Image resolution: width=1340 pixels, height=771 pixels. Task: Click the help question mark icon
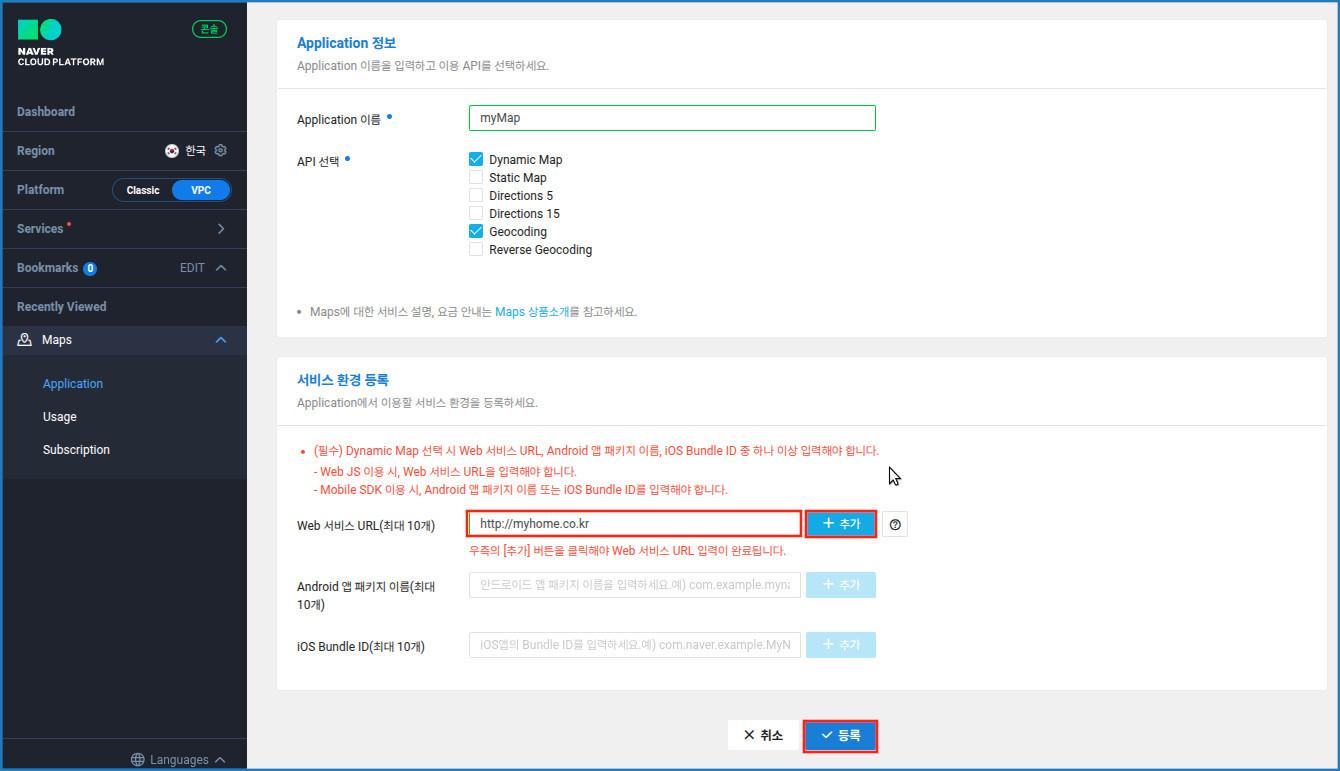[x=895, y=524]
